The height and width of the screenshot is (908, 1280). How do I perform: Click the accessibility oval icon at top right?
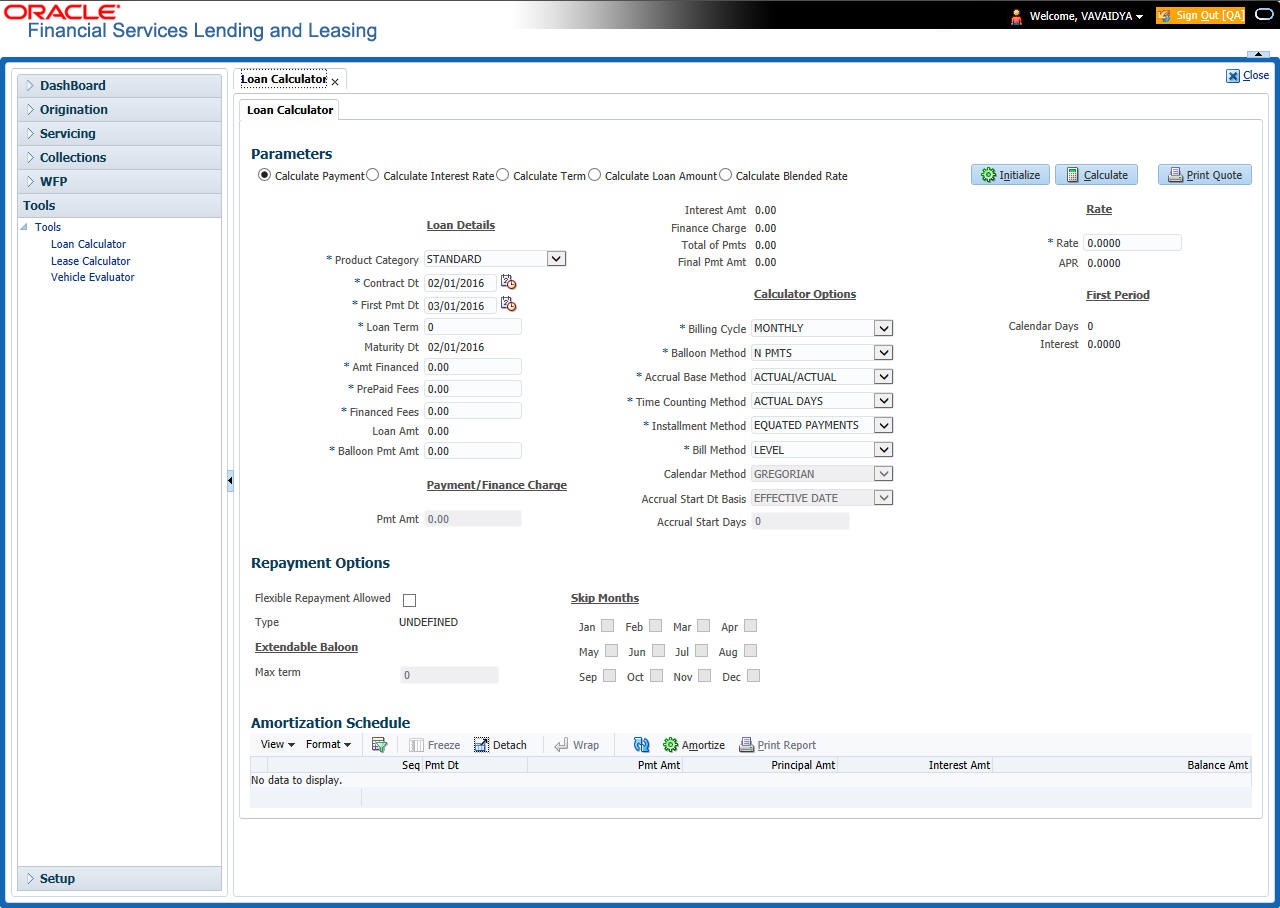[1263, 15]
